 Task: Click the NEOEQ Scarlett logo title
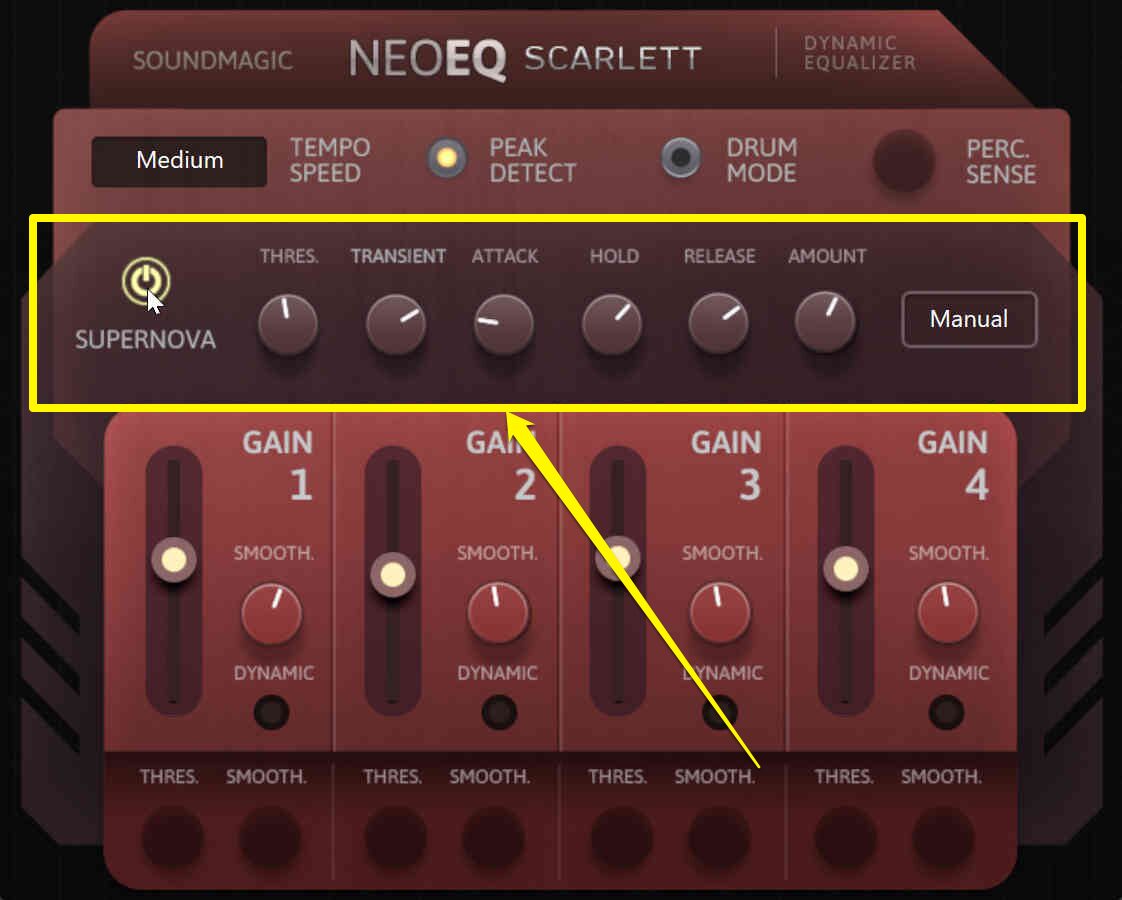click(x=525, y=59)
